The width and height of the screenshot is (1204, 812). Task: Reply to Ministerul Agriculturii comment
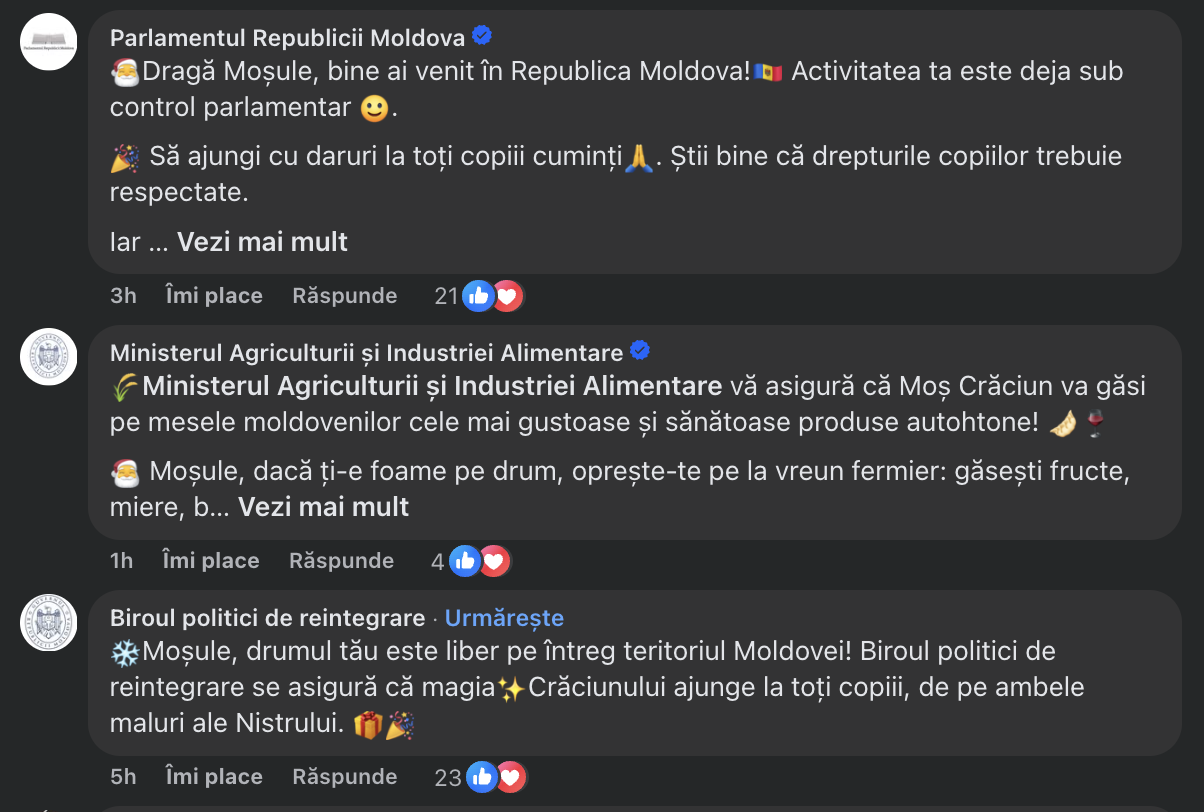tap(341, 561)
